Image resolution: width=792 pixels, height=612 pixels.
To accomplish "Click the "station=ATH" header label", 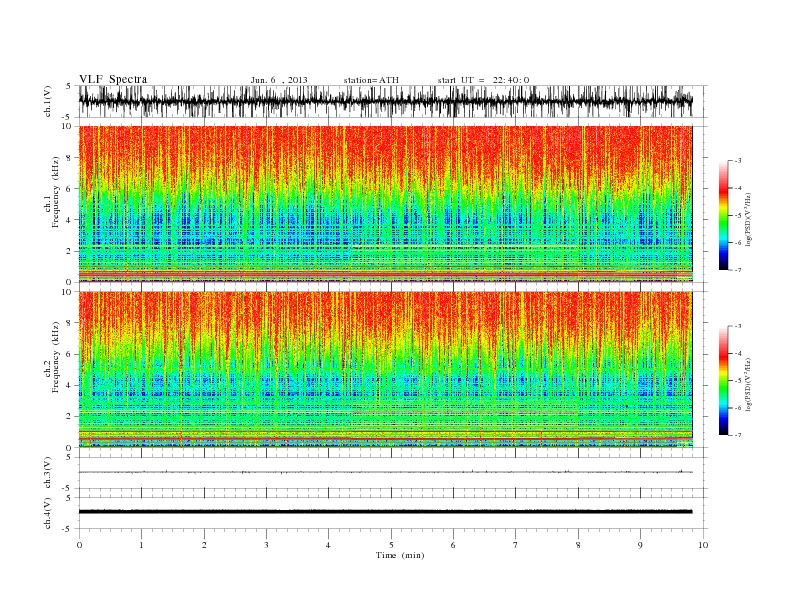I will point(371,80).
